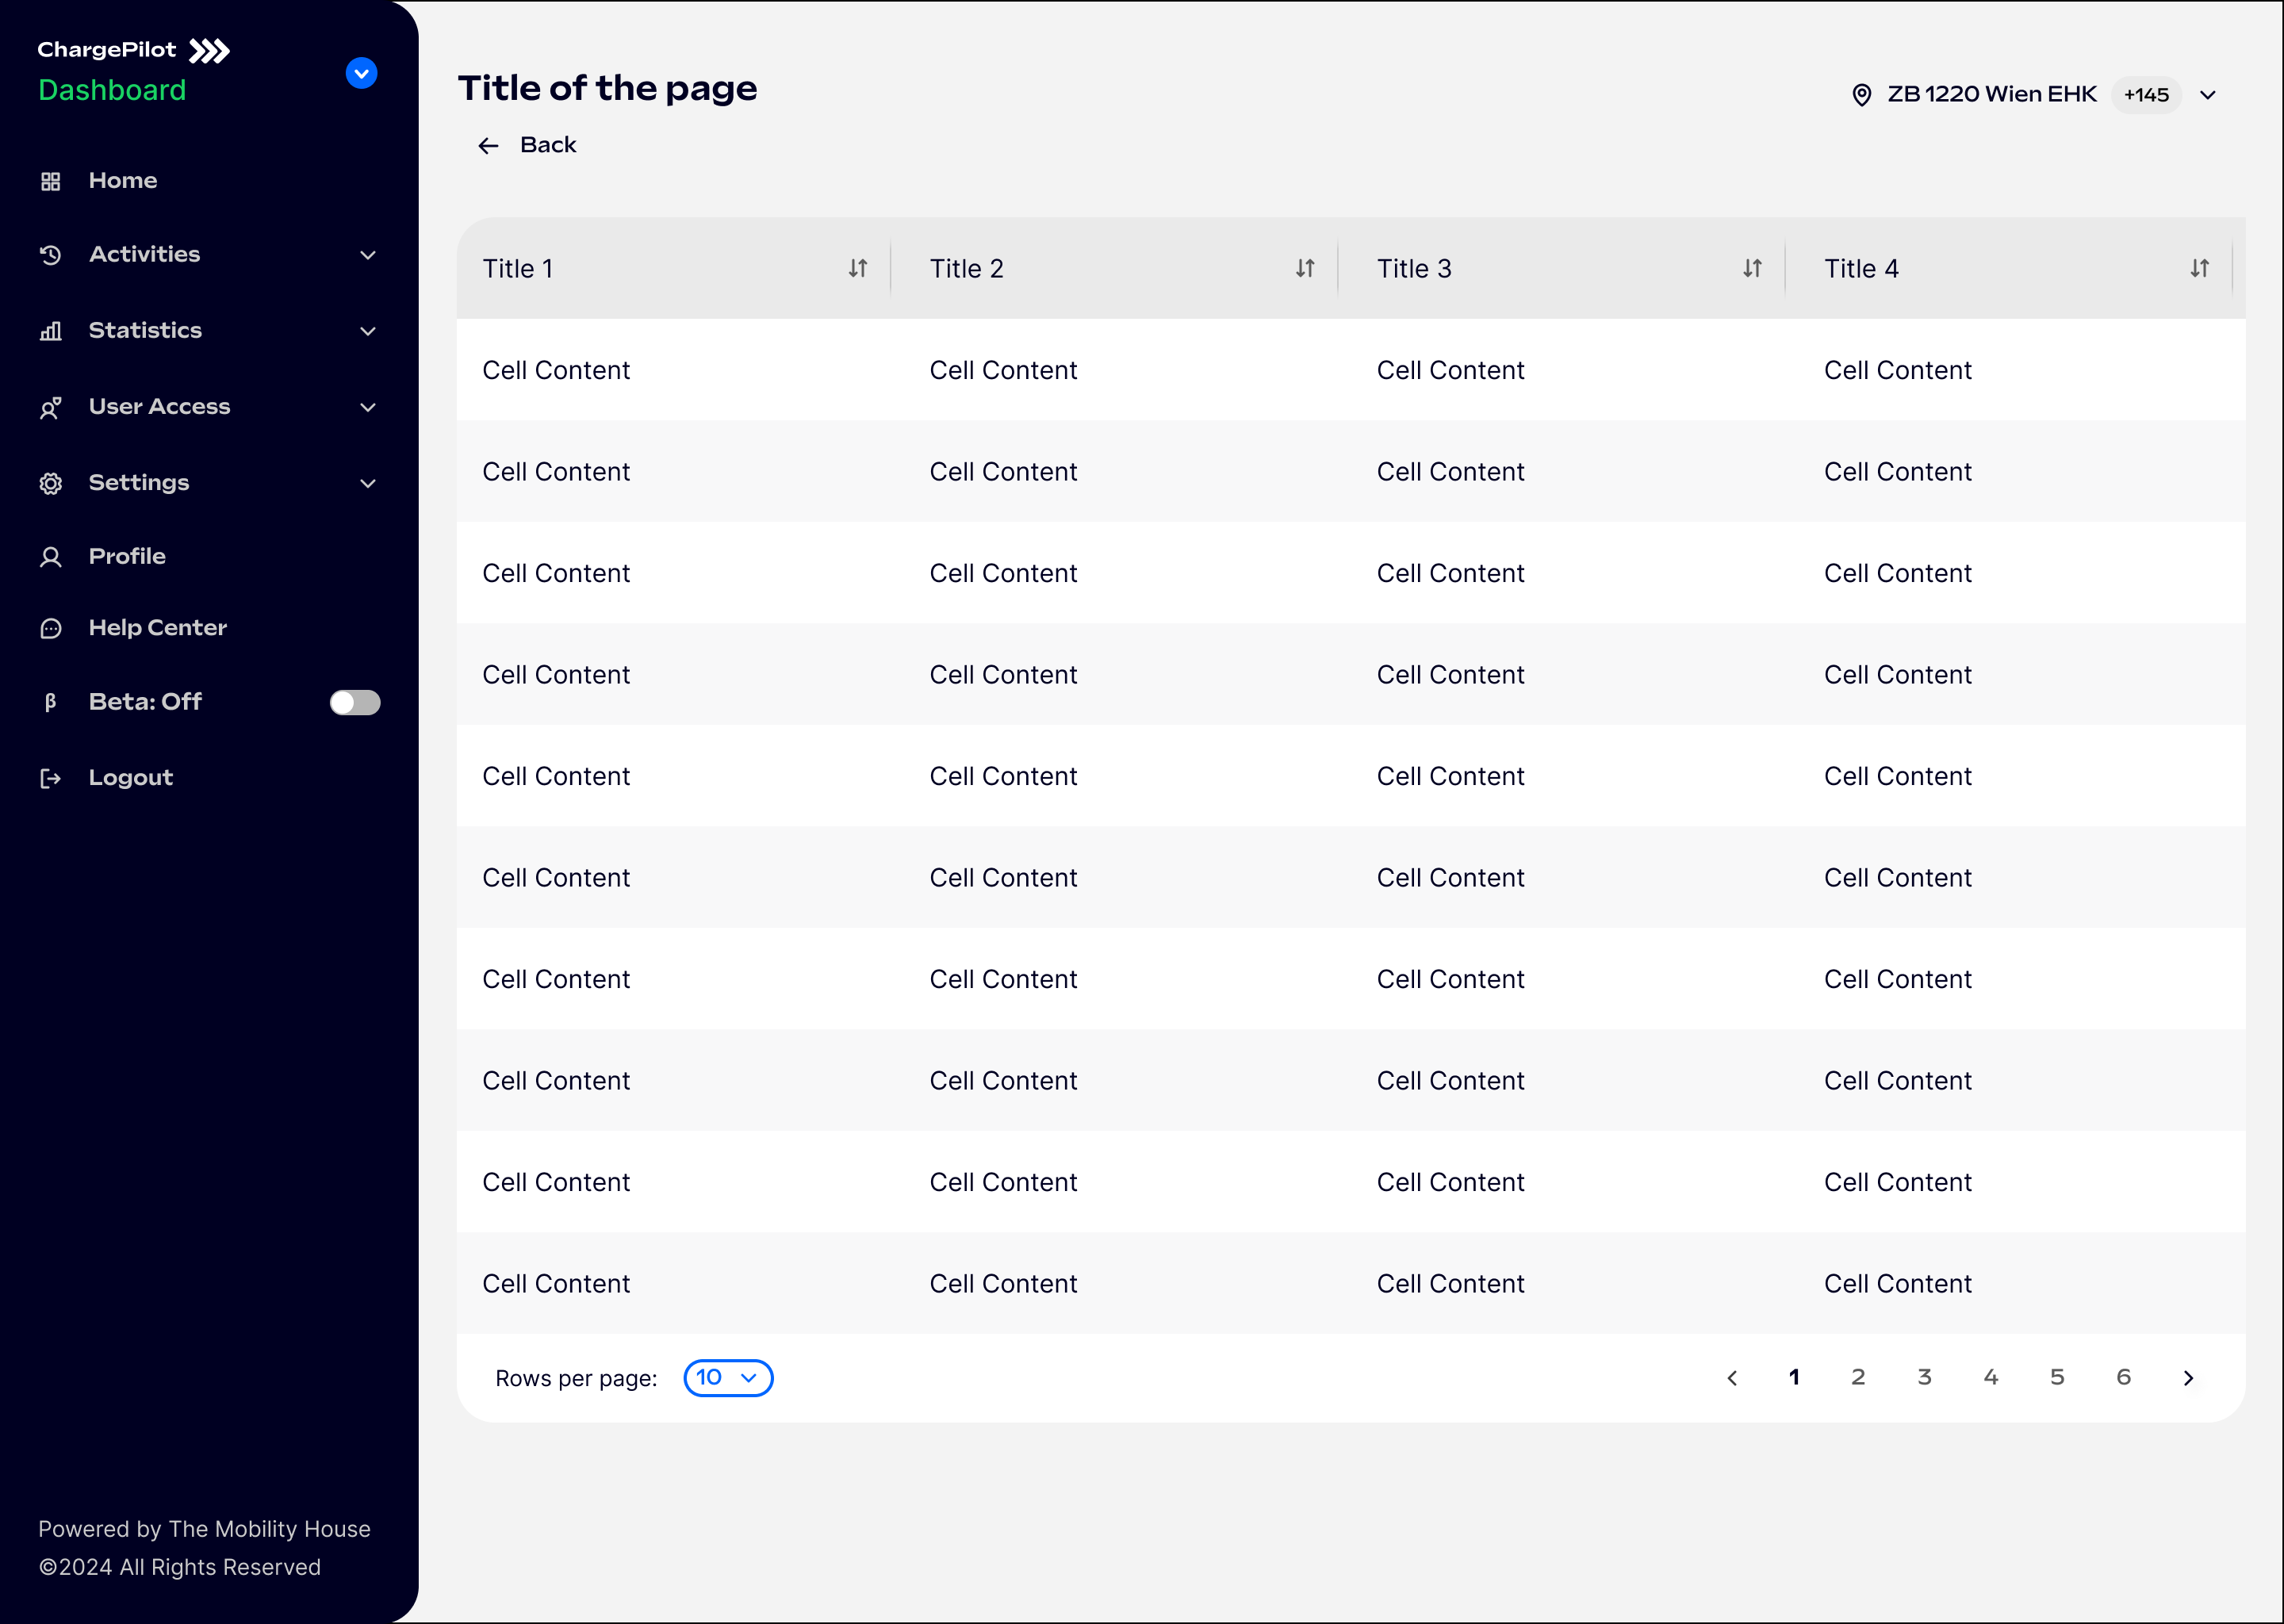The width and height of the screenshot is (2284, 1624).
Task: Click the User Access person icon
Action: (51, 407)
